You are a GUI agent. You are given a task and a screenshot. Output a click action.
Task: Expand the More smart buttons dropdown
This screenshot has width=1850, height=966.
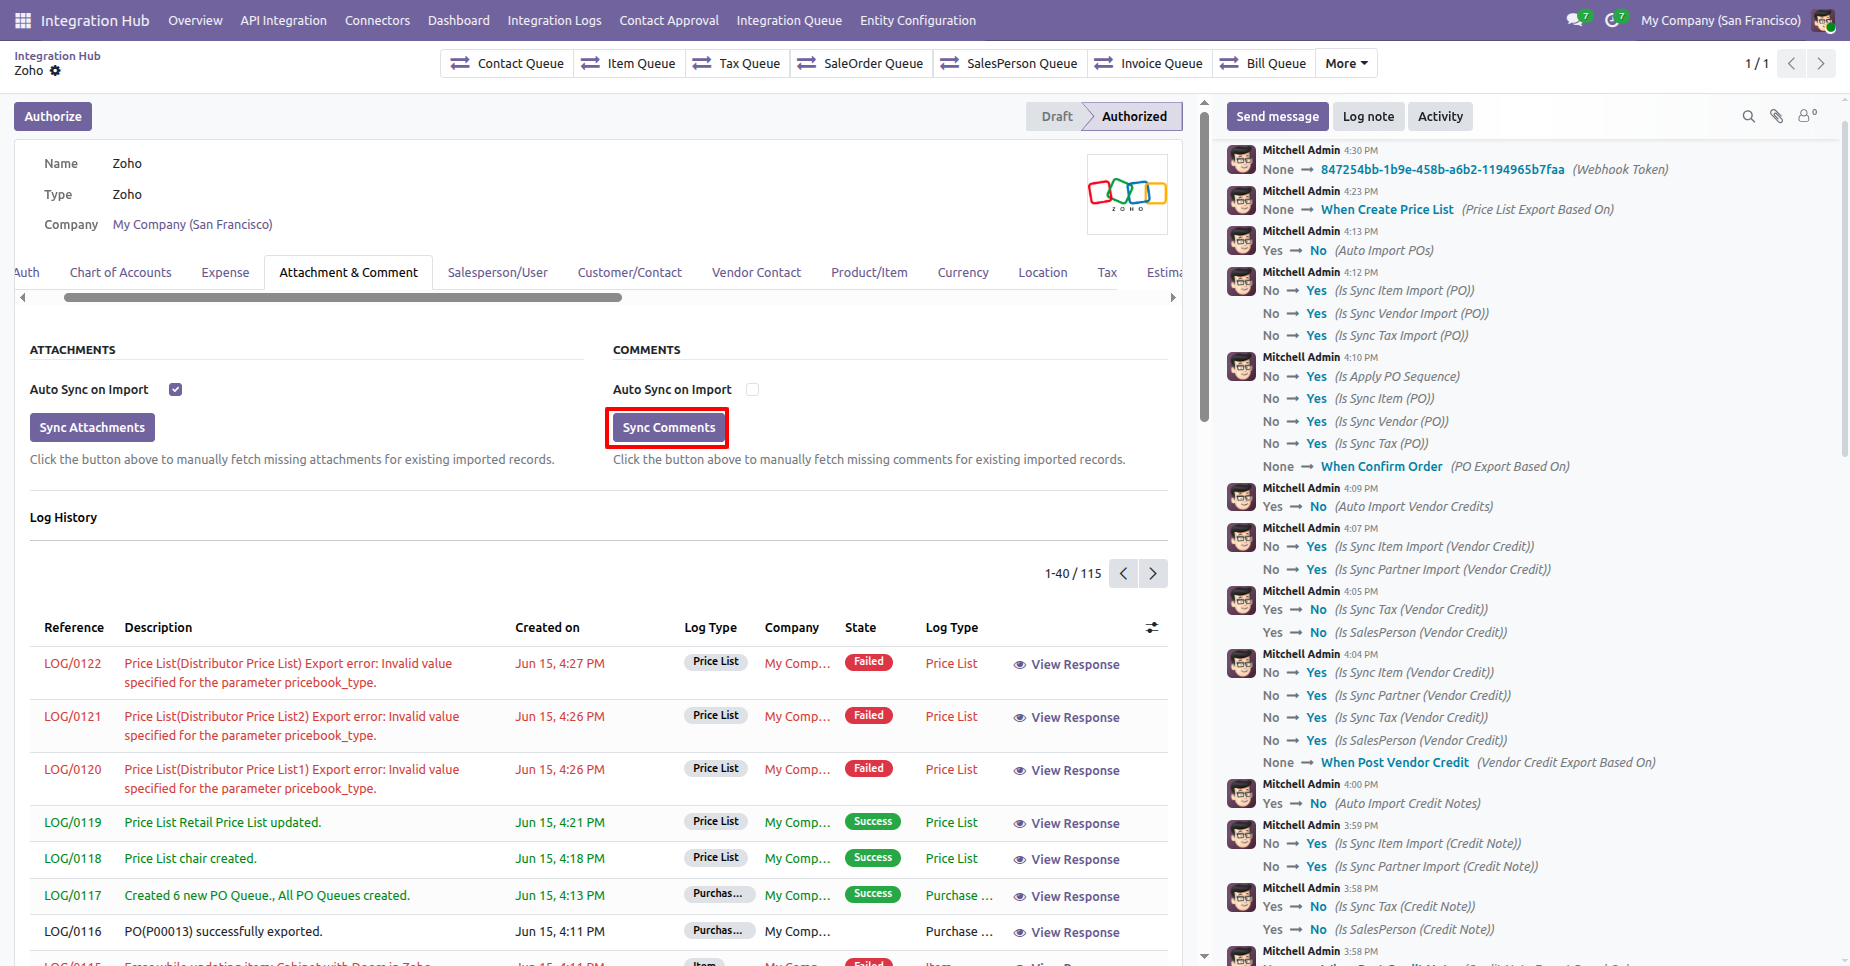coord(1346,64)
